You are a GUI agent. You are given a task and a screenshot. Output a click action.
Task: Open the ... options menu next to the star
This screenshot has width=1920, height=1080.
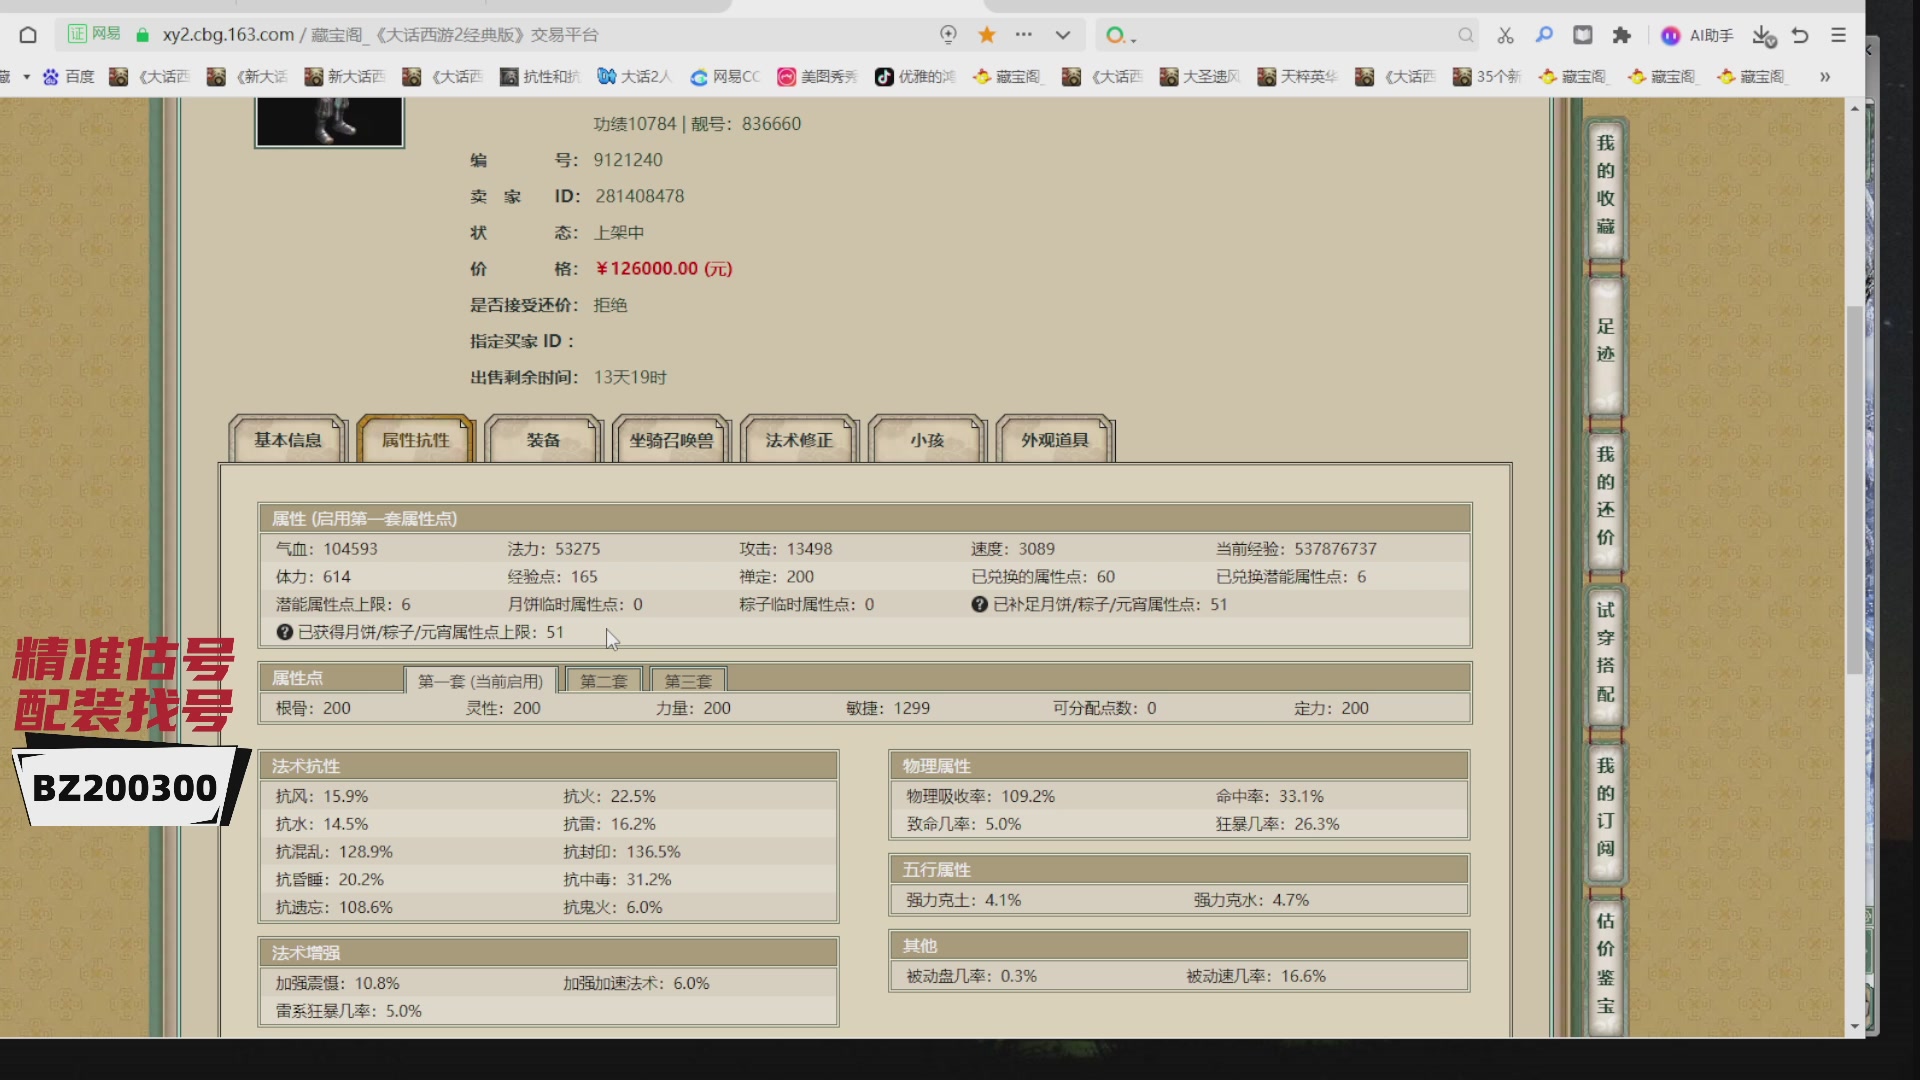pos(1024,34)
